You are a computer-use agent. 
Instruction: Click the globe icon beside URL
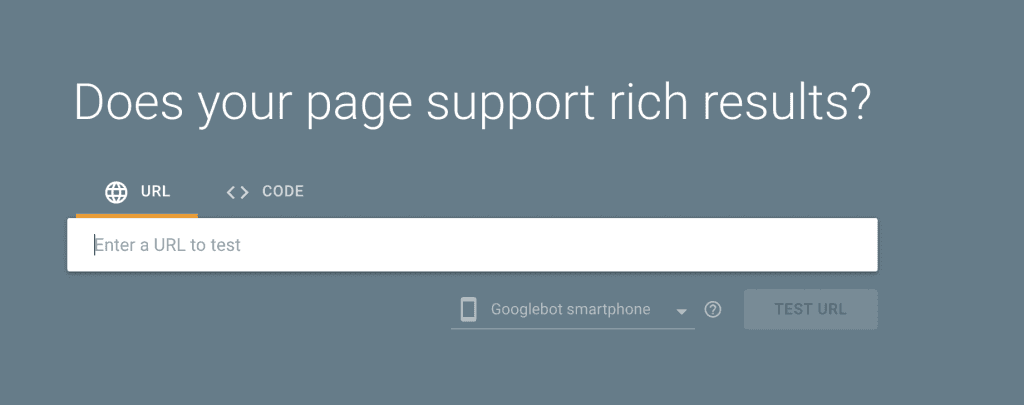click(x=116, y=192)
